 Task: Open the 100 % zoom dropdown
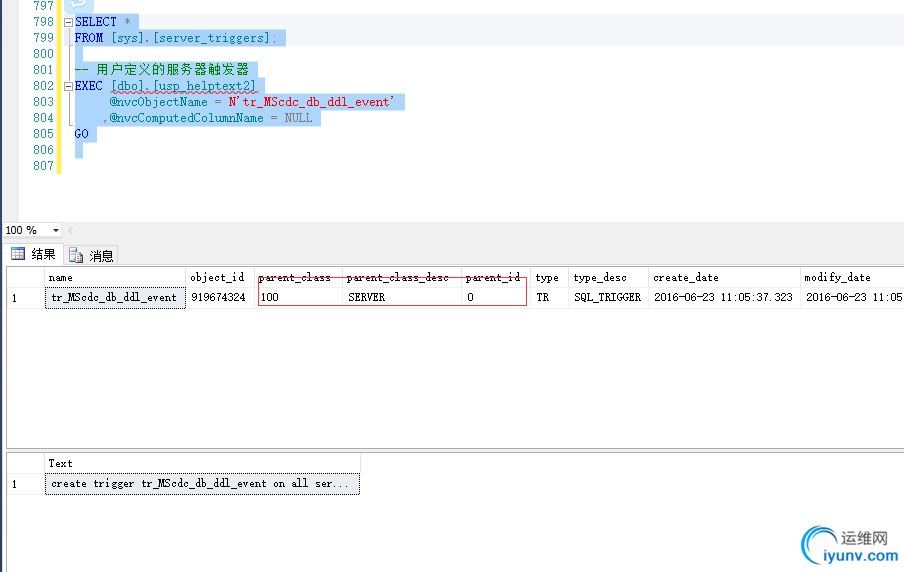[56, 230]
